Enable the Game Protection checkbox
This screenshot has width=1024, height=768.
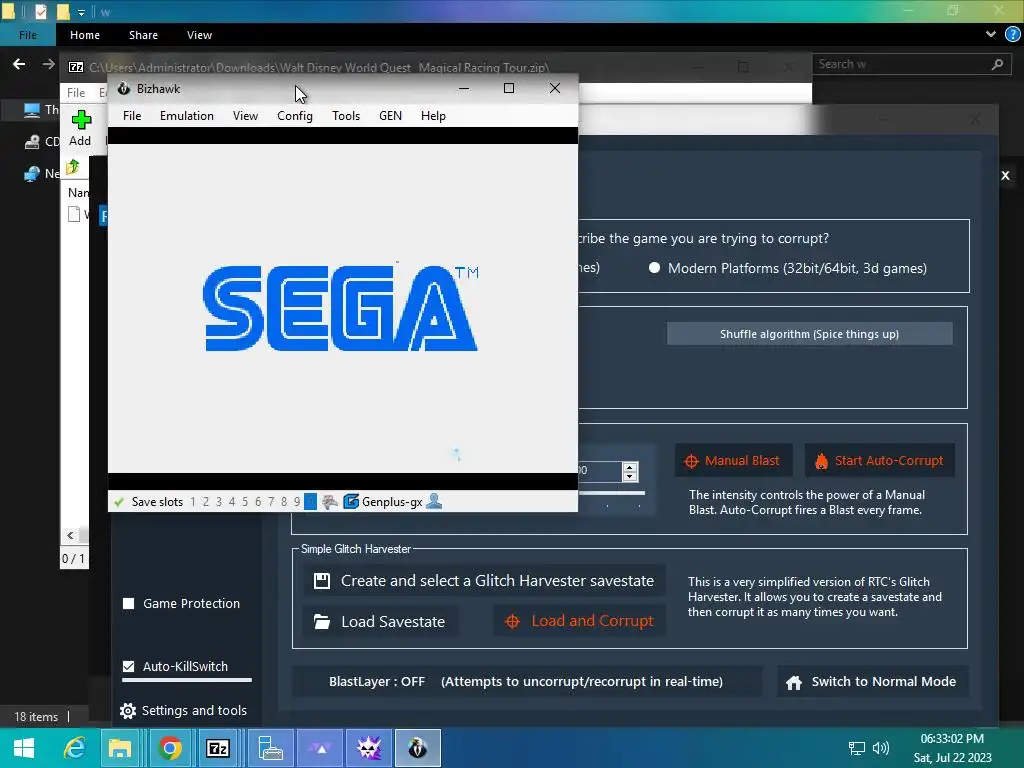point(129,603)
